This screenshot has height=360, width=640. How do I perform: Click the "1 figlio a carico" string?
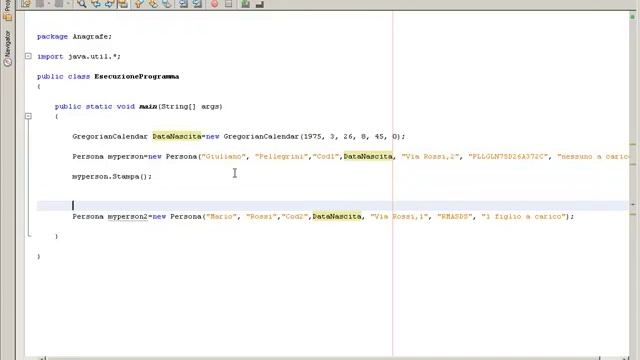click(x=524, y=216)
